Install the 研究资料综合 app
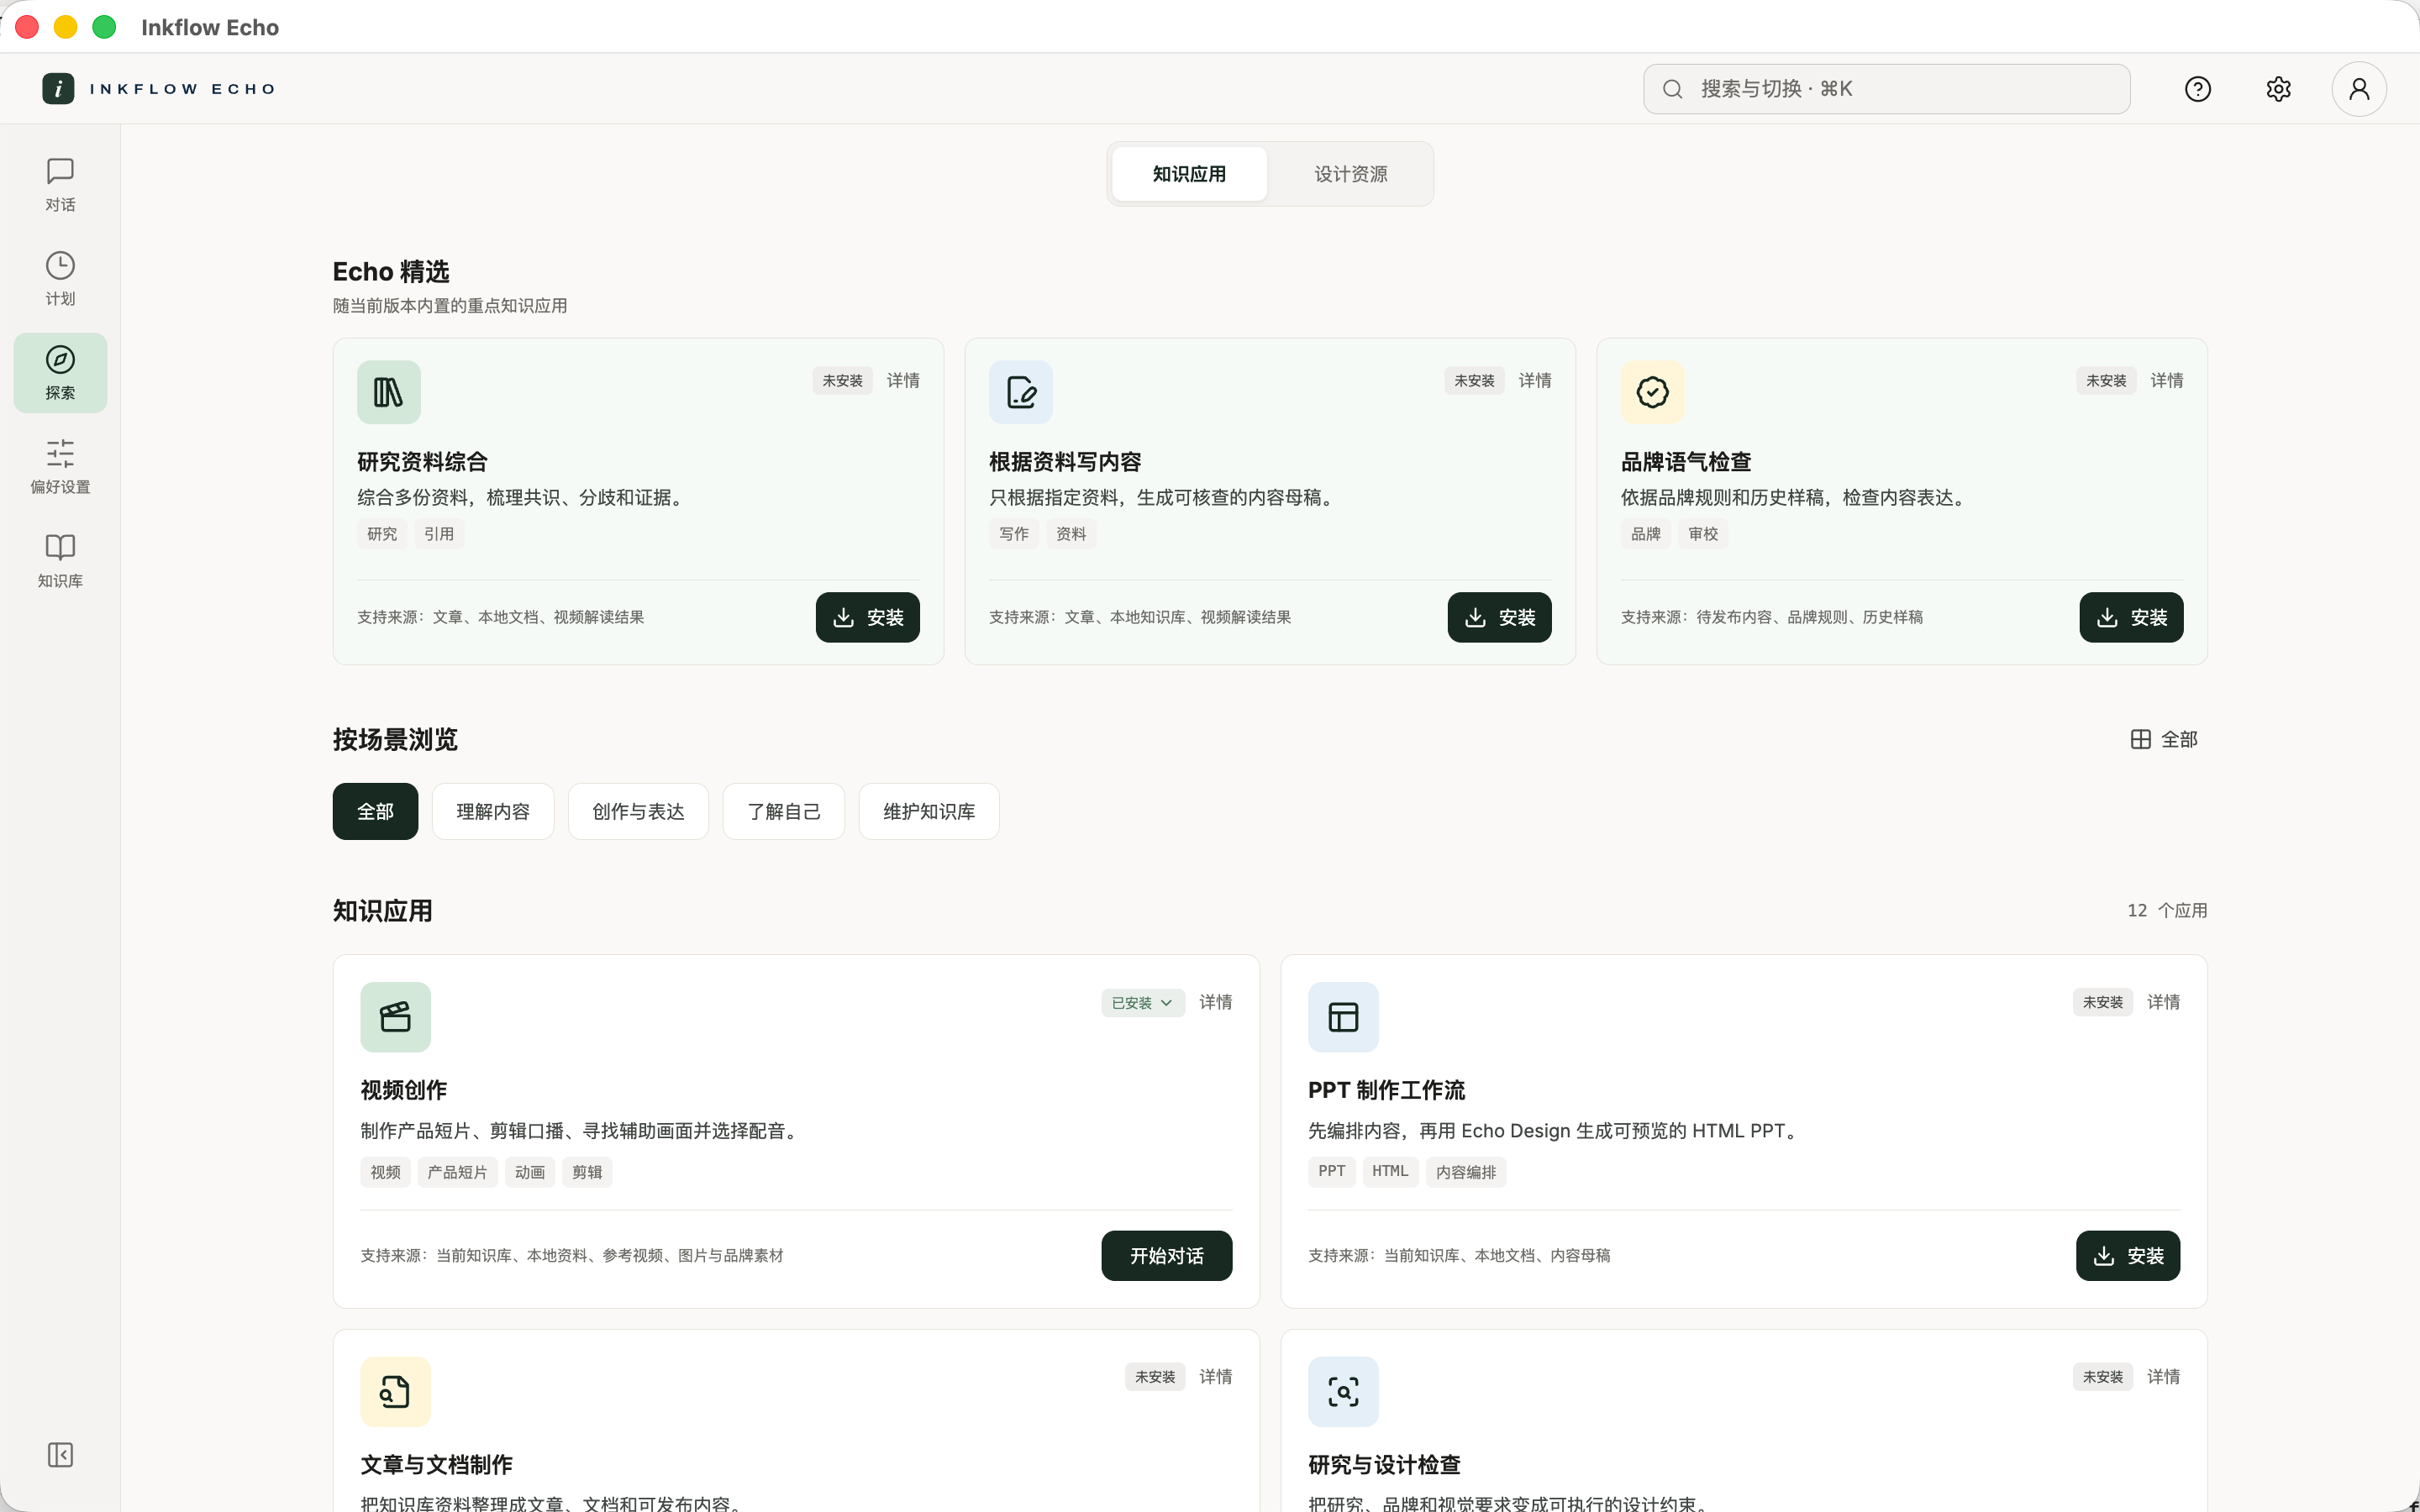 867,617
